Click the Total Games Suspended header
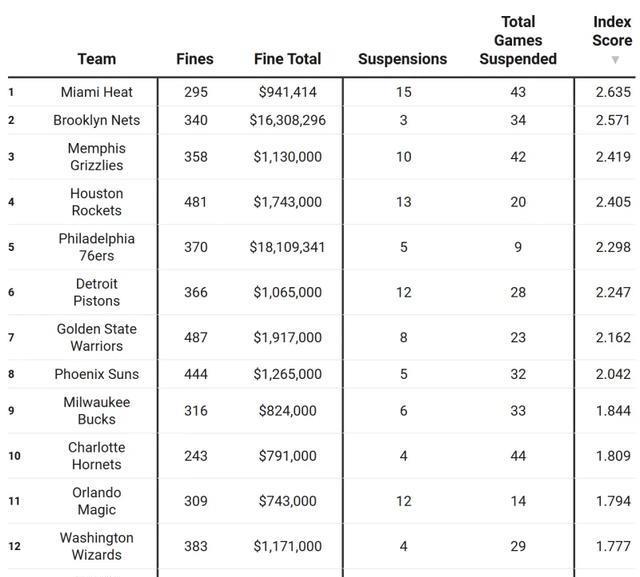 518,40
